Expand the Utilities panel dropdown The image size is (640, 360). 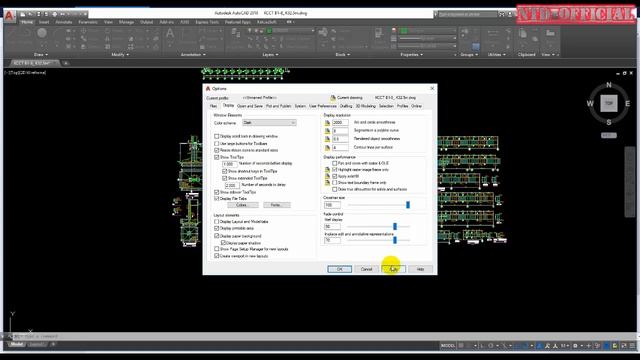point(496,55)
